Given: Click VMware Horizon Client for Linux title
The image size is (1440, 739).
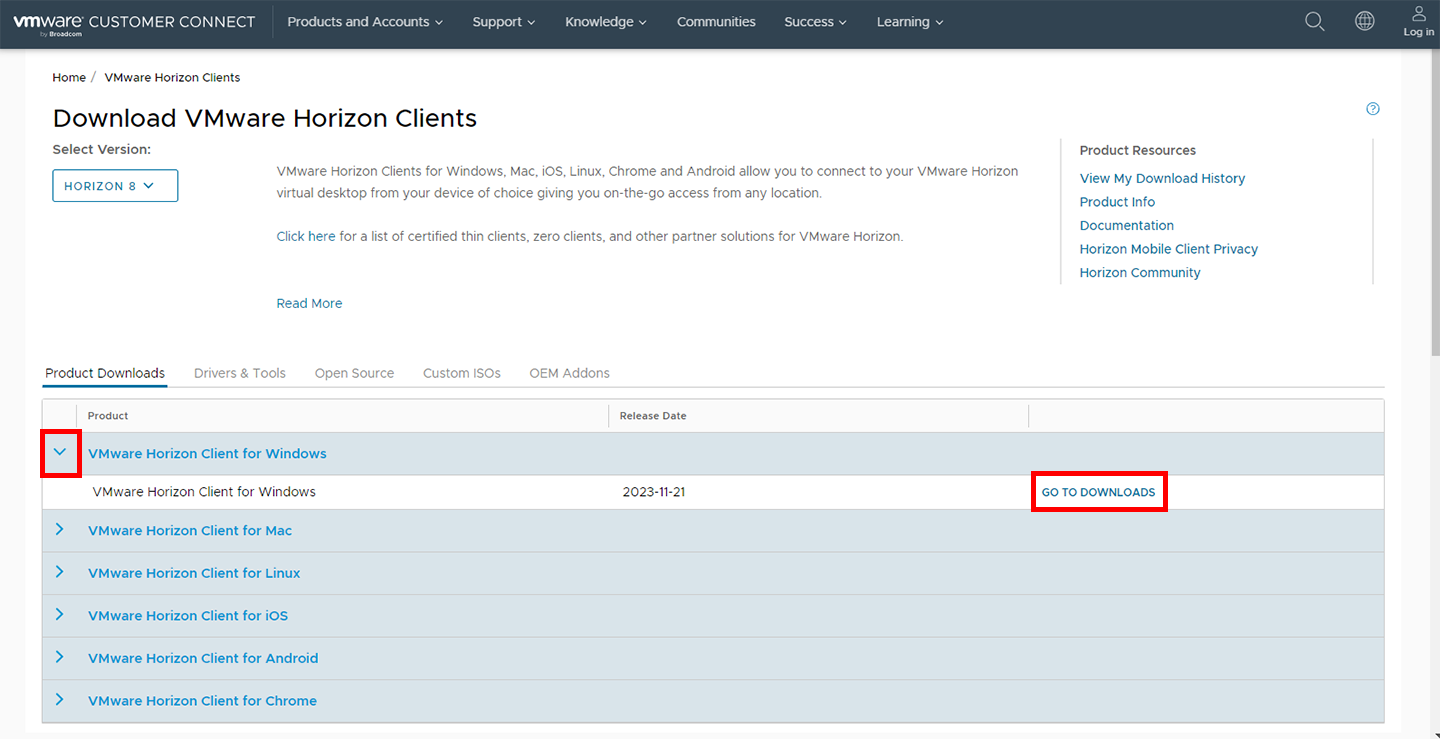Looking at the screenshot, I should [x=194, y=573].
